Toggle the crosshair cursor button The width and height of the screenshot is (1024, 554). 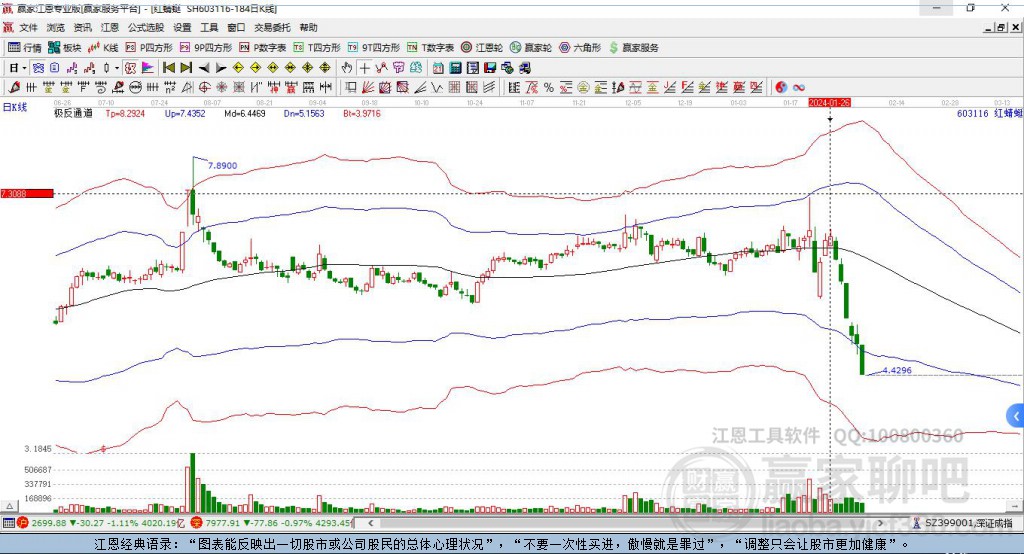tap(364, 68)
